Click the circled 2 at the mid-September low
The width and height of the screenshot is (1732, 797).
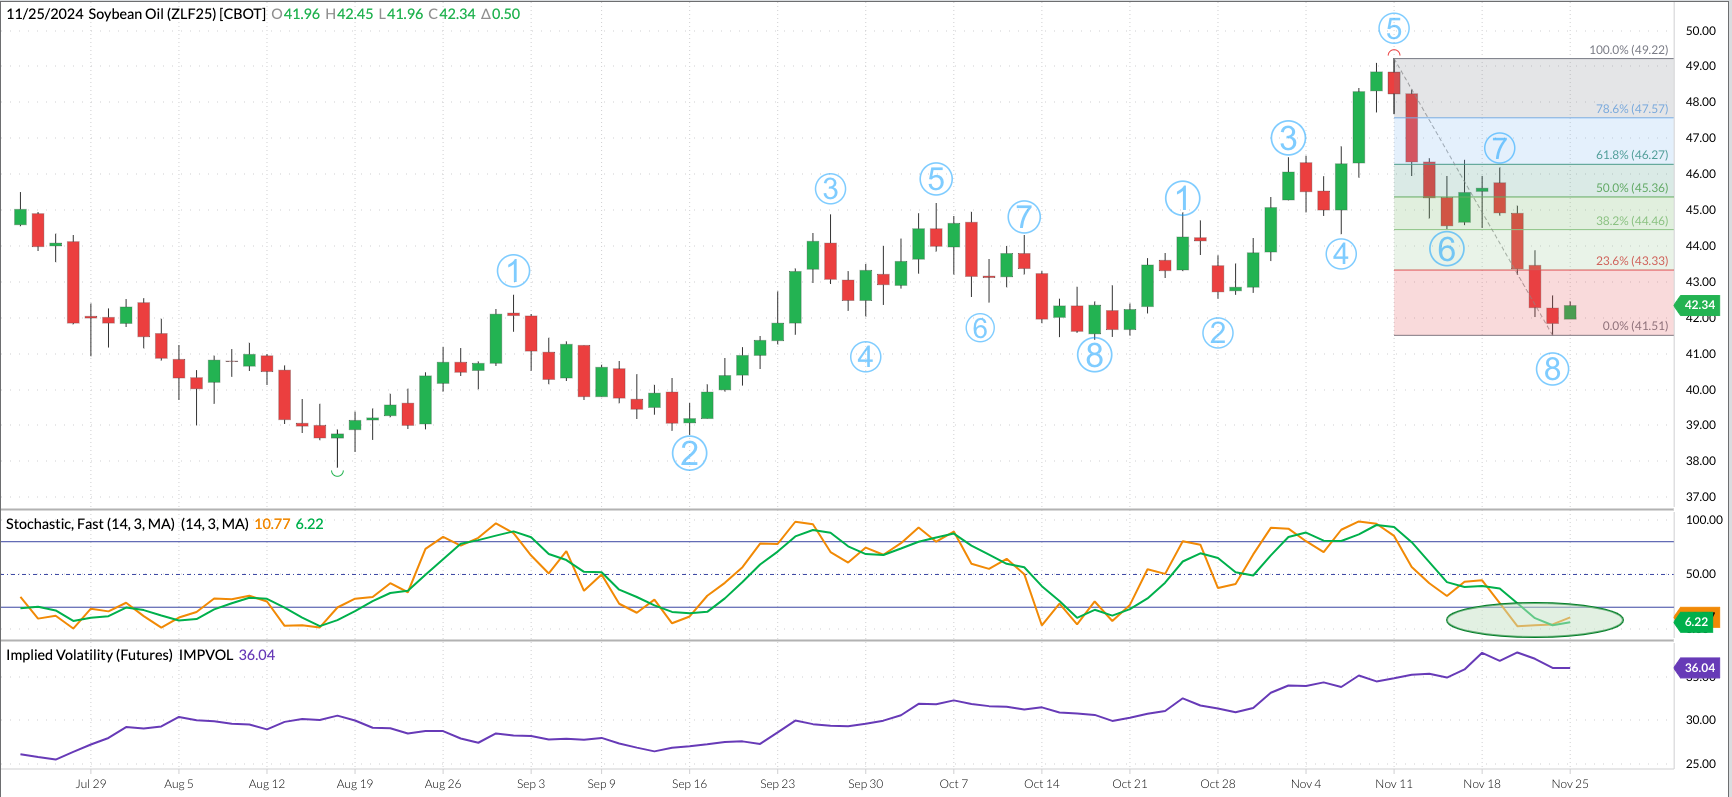[x=689, y=453]
